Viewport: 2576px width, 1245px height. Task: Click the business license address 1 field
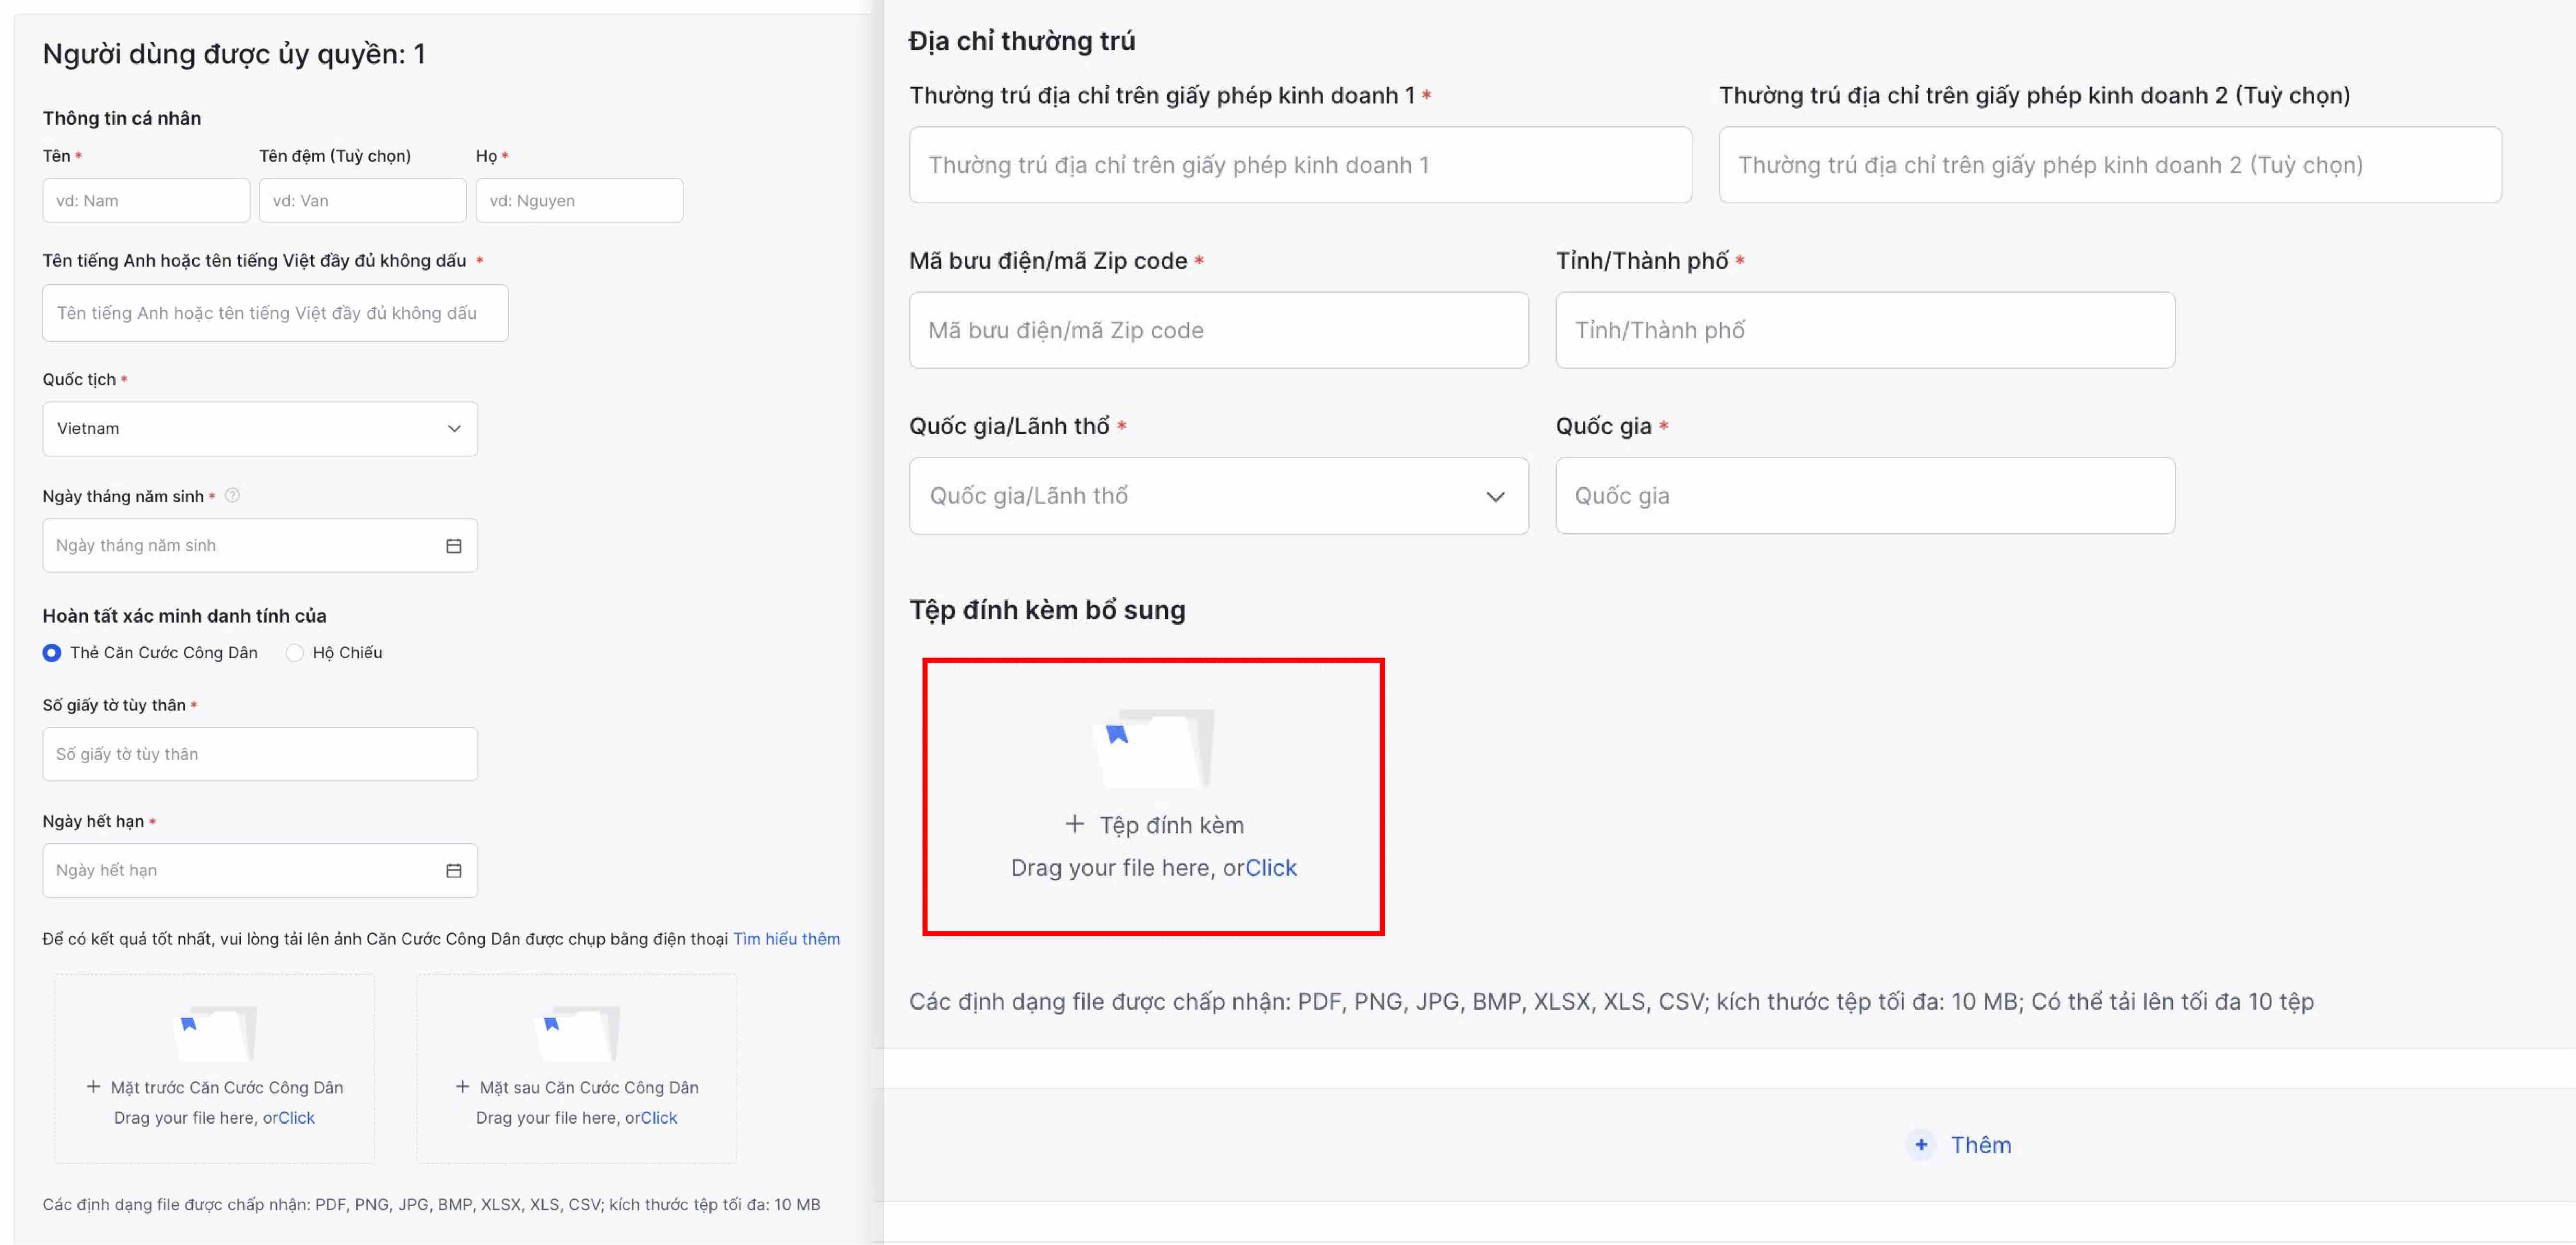tap(1300, 165)
